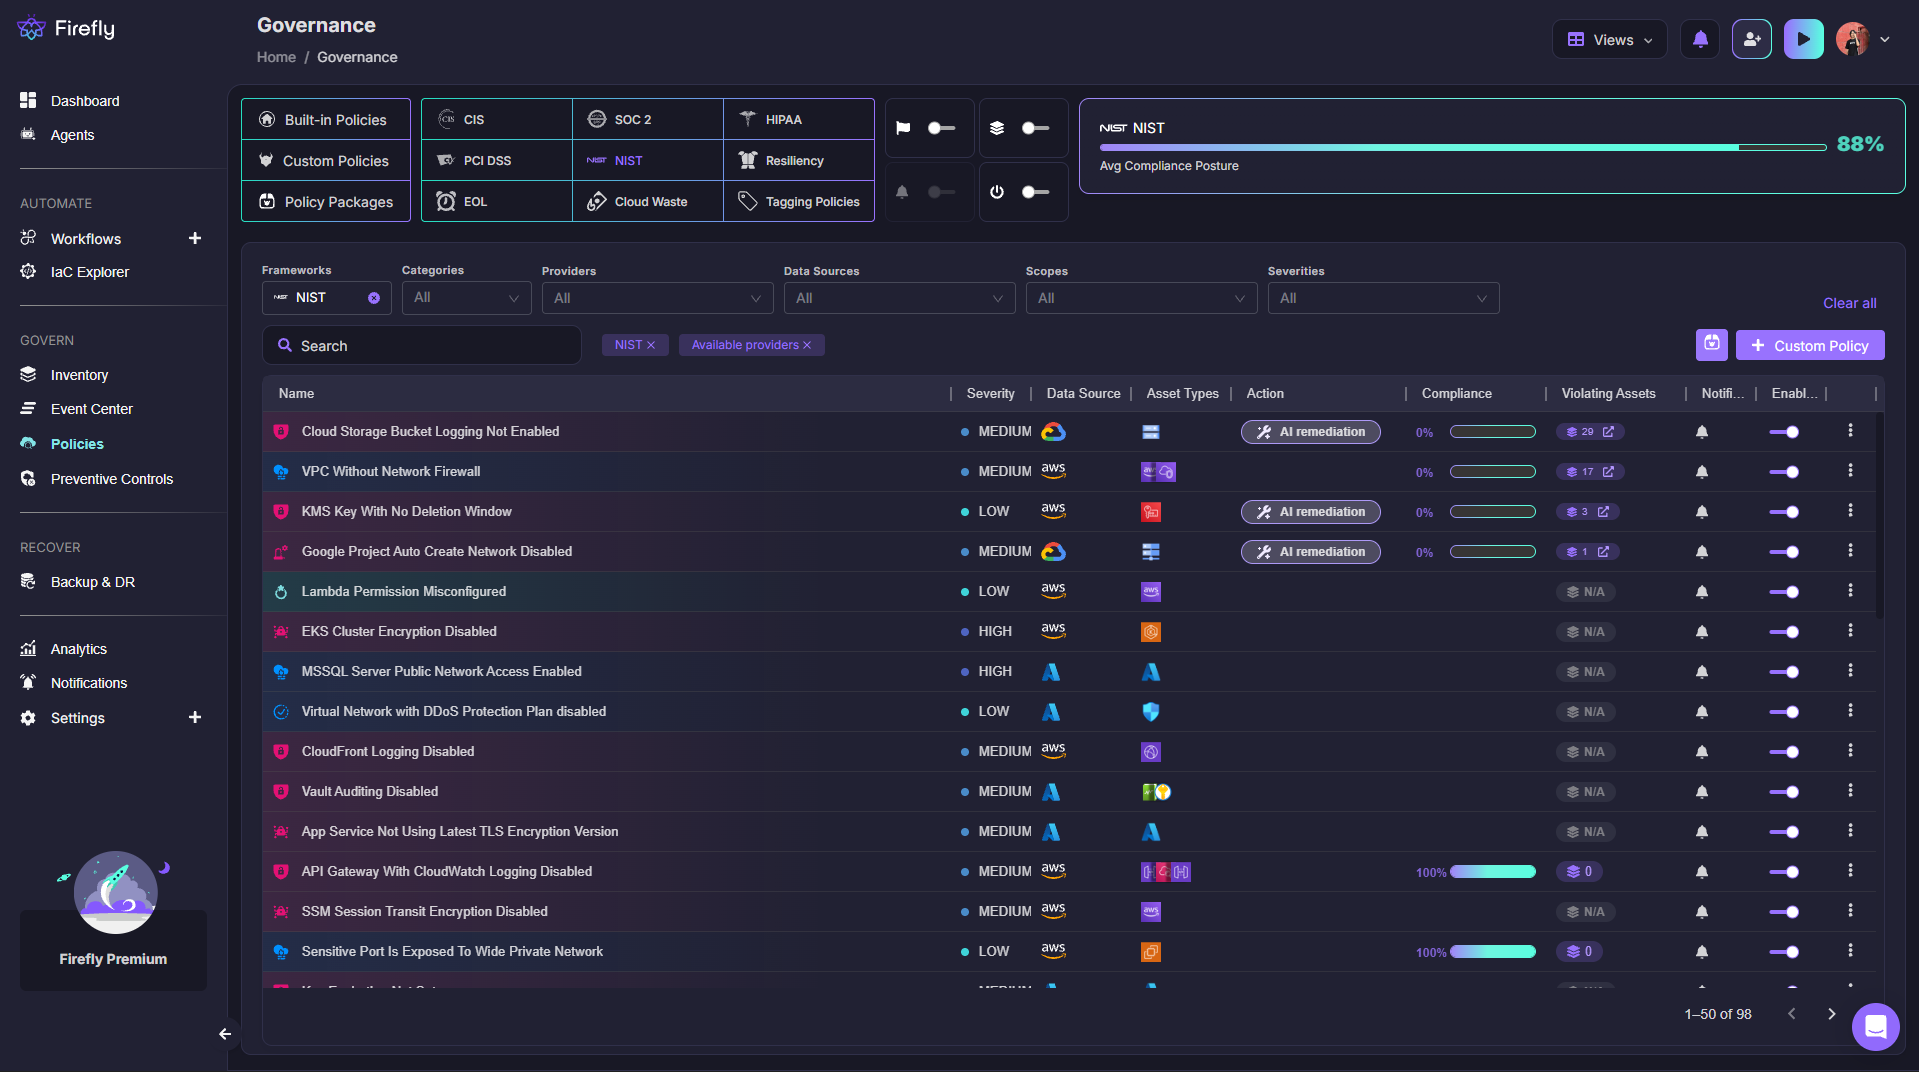This screenshot has height=1072, width=1919.
Task: Open row menu for KMS Key With No Deletion Window
Action: click(1850, 511)
